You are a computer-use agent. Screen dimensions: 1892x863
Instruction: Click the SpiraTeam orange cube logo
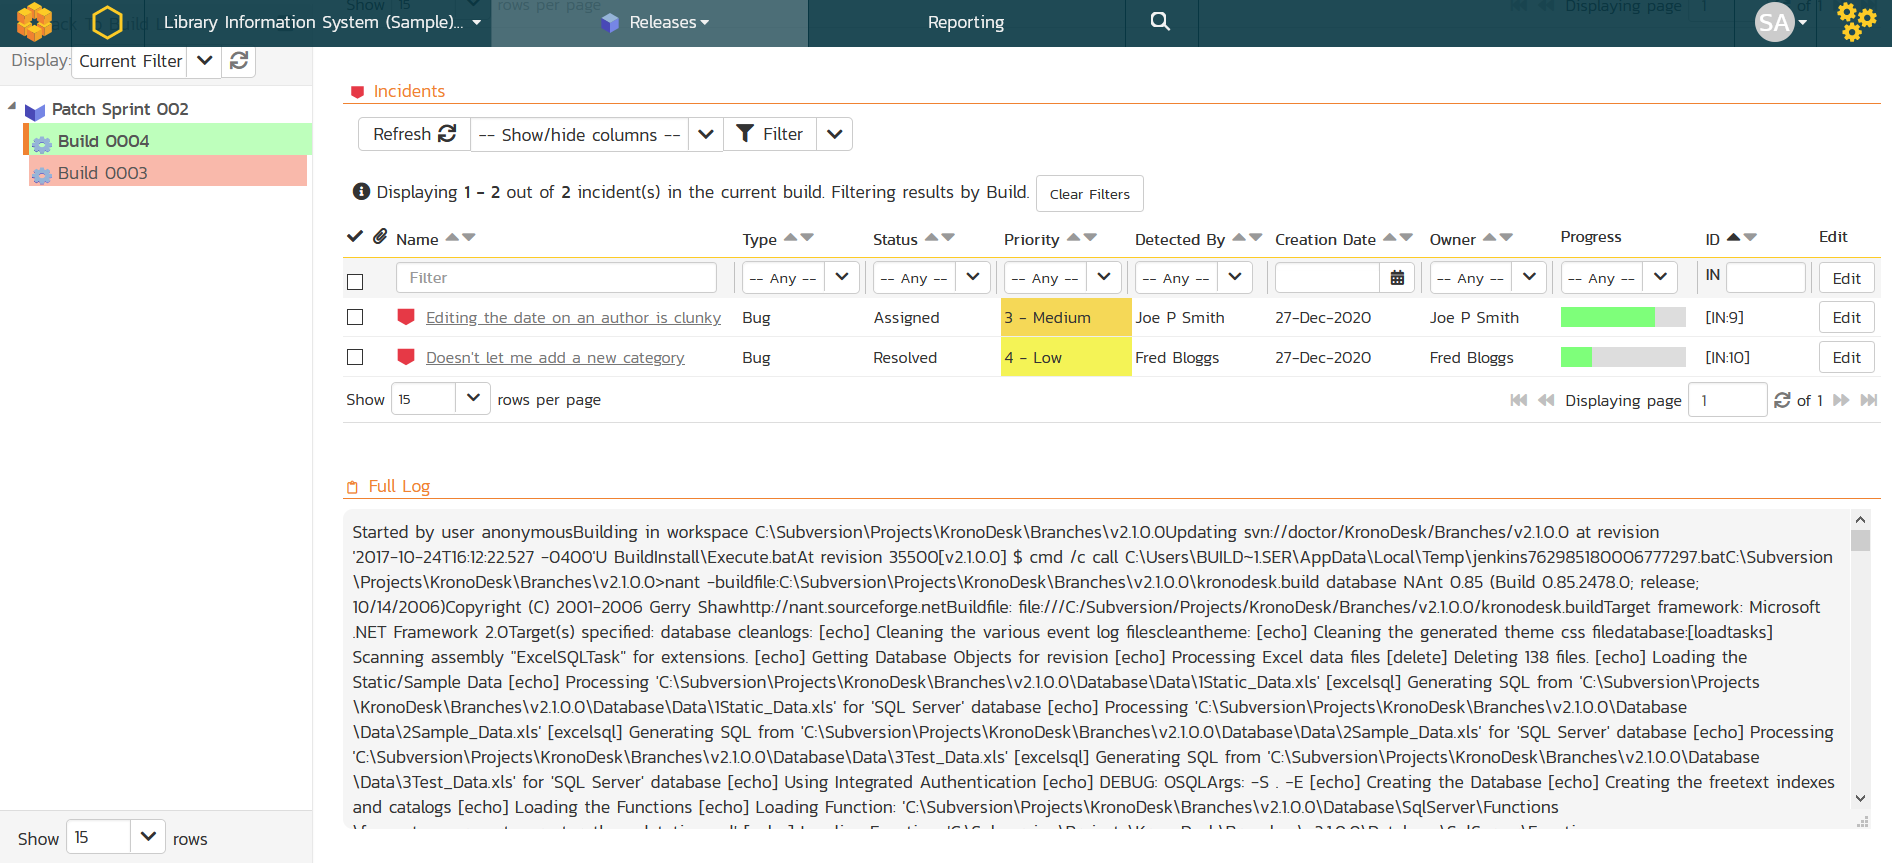(x=34, y=22)
